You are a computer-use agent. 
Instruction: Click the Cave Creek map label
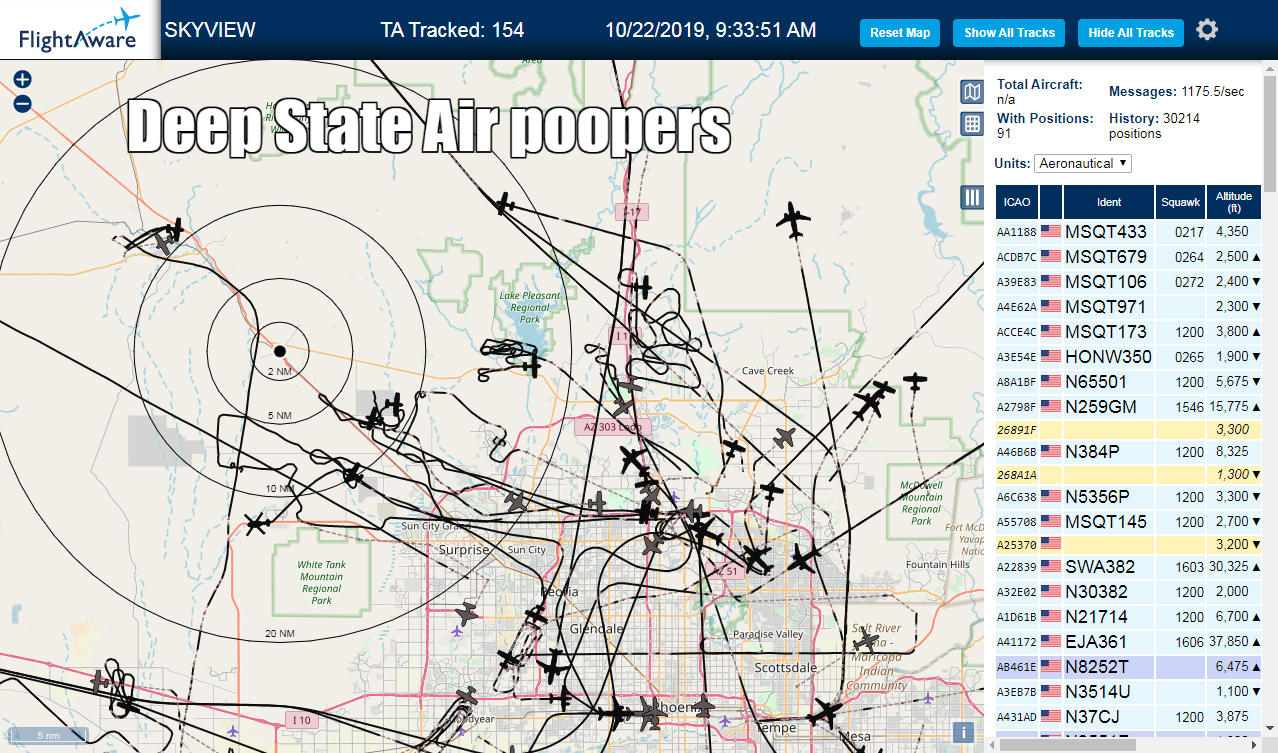768,371
